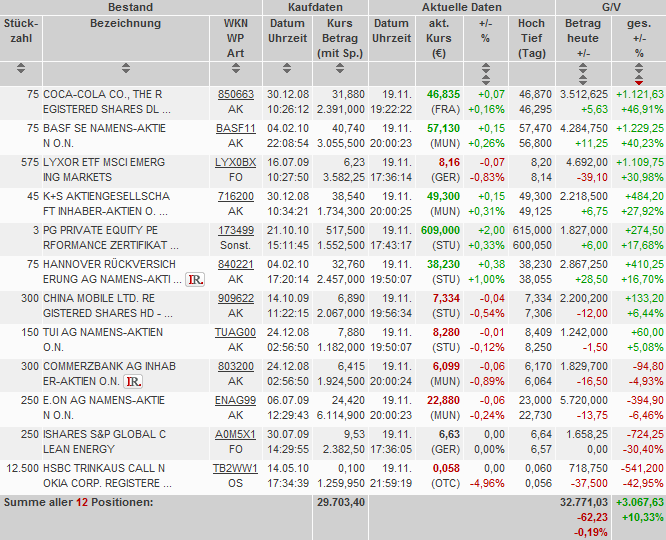Viewport: 666px width, 540px height.
Task: Click current price 22,880 for E.ON
Action: tap(443, 400)
